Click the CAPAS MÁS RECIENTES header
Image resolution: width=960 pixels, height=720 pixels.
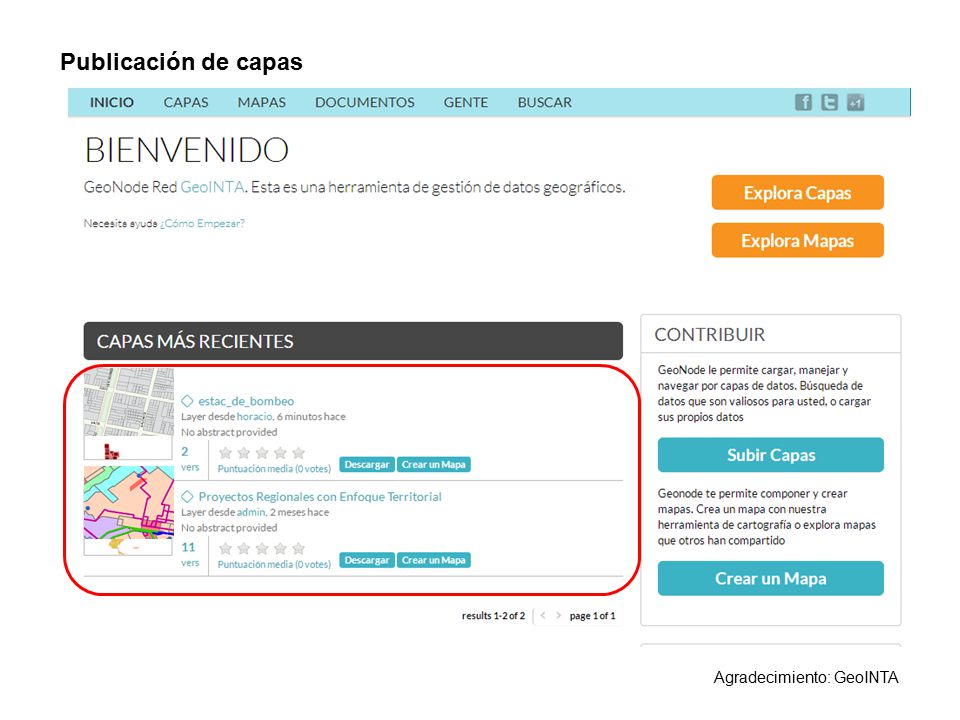tap(353, 341)
